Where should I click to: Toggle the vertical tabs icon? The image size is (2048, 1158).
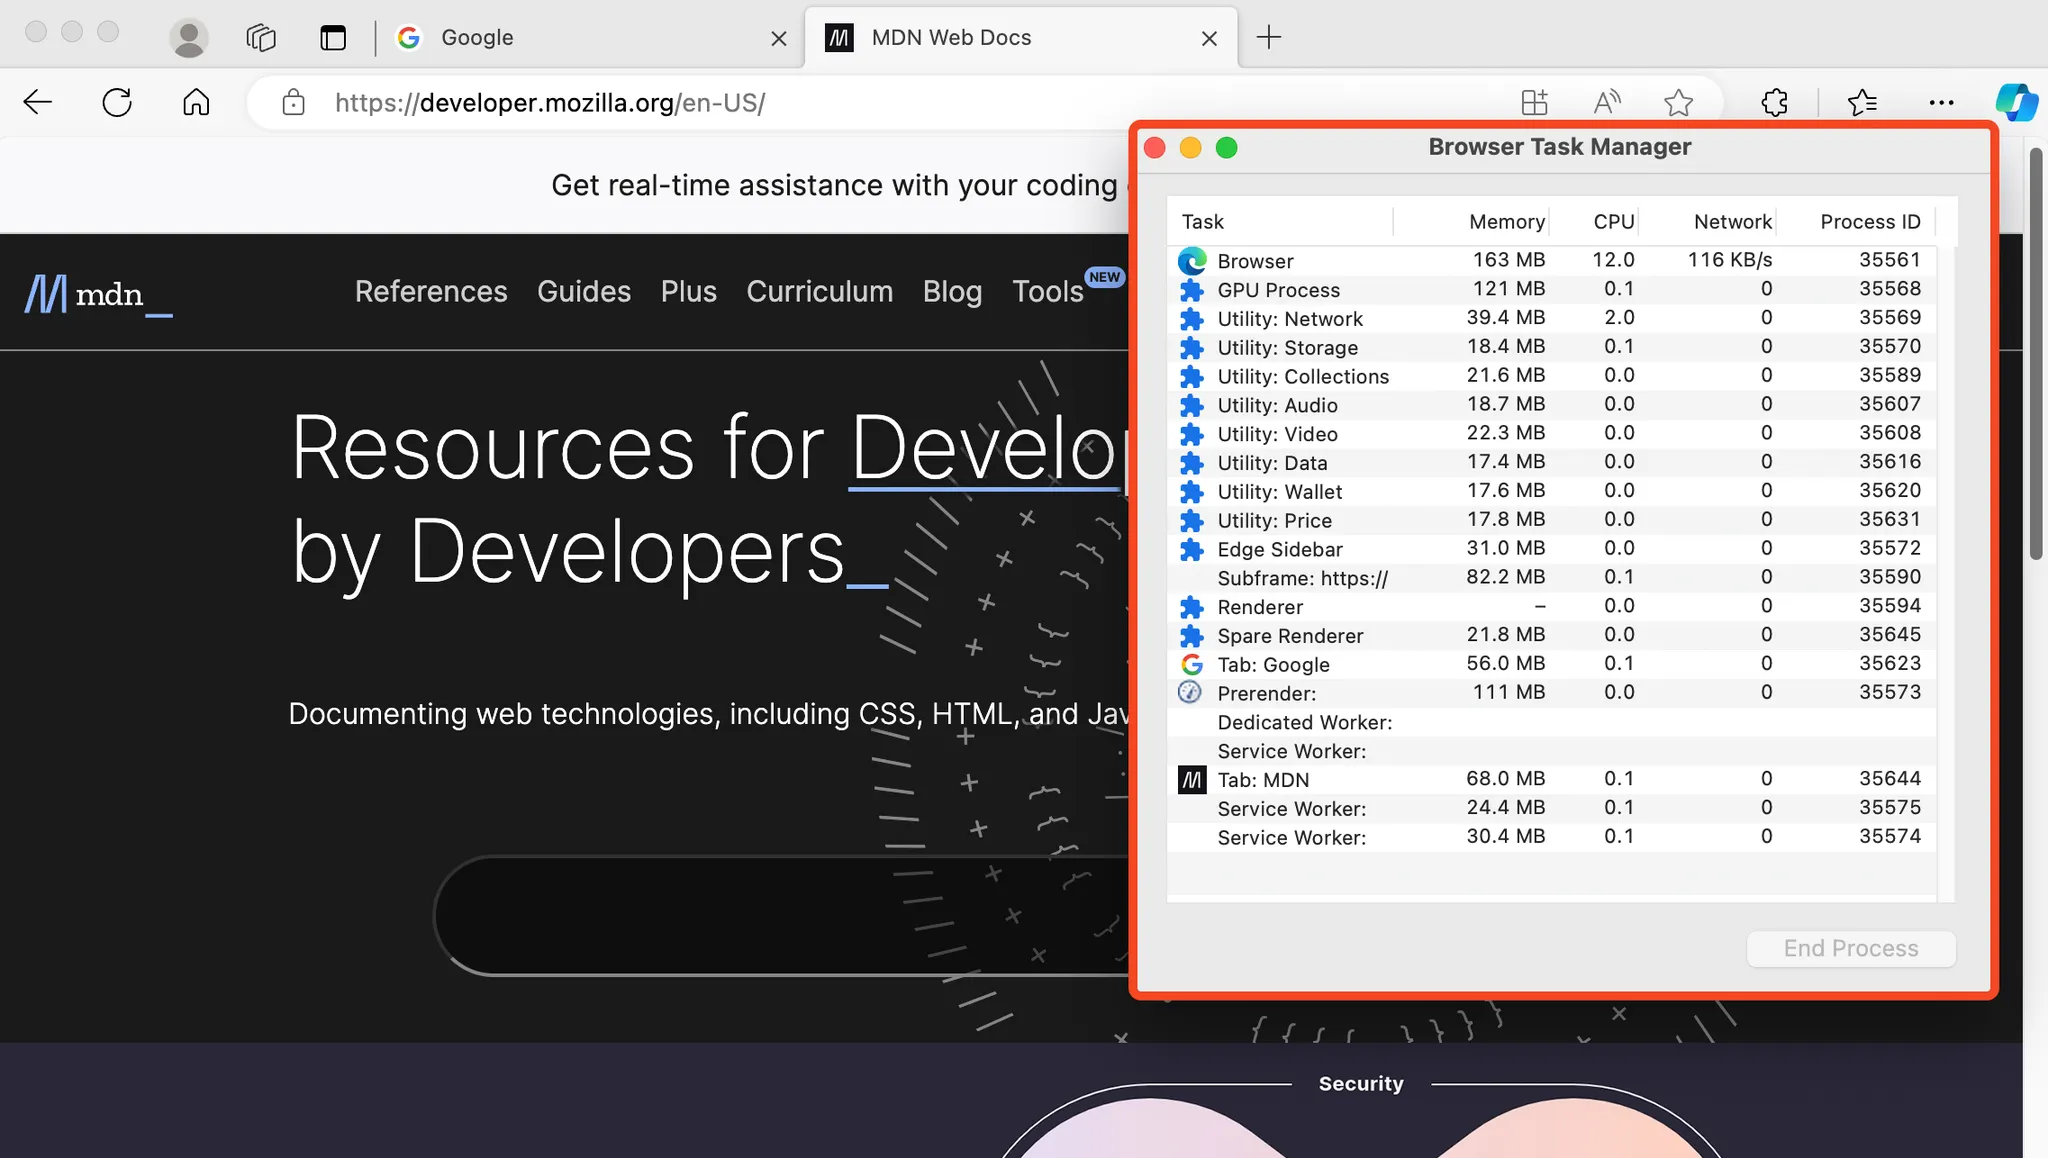(332, 38)
